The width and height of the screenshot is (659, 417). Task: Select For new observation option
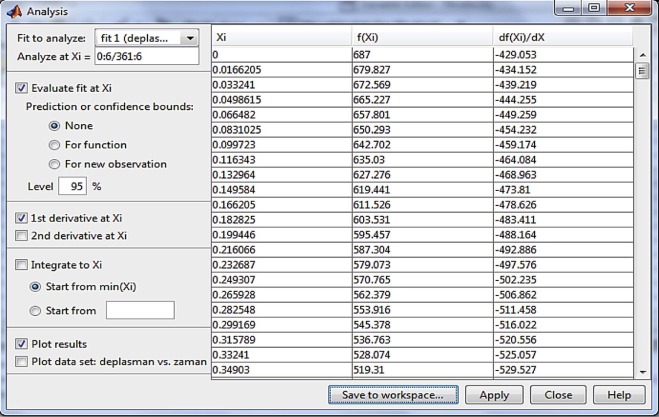(x=54, y=164)
